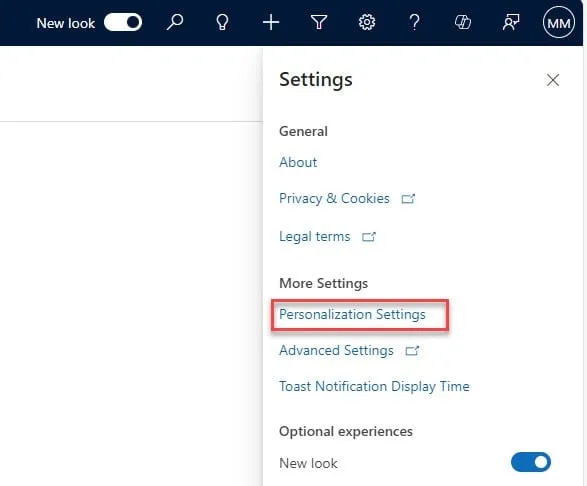This screenshot has width=587, height=486.
Task: Open Toast Notification Display Time
Action: click(x=374, y=386)
